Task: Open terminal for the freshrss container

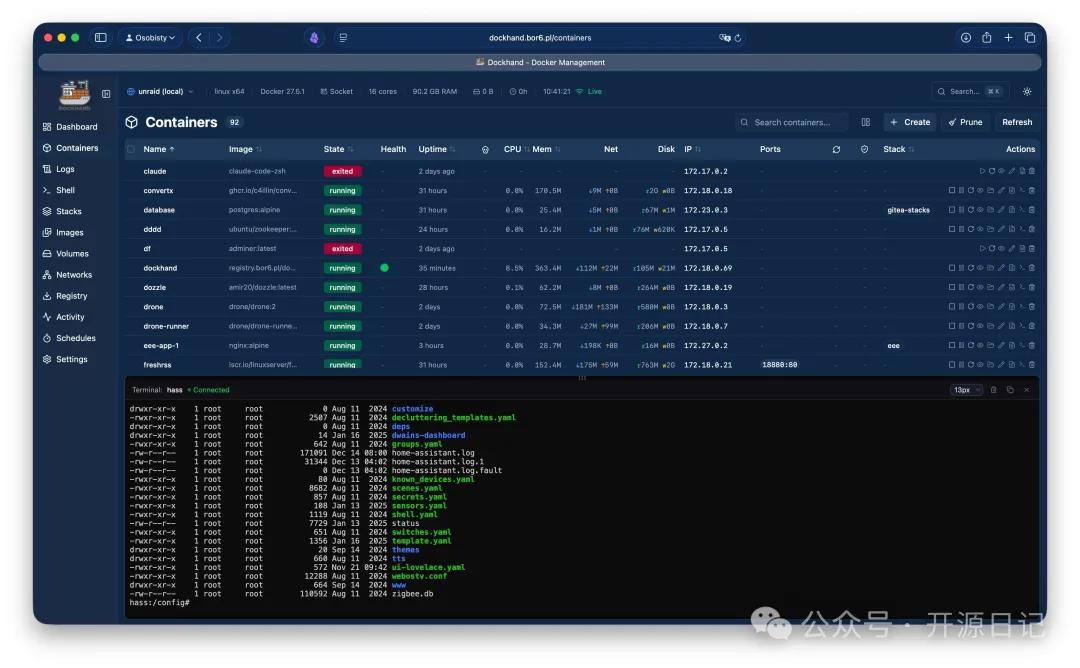Action: (x=1022, y=364)
